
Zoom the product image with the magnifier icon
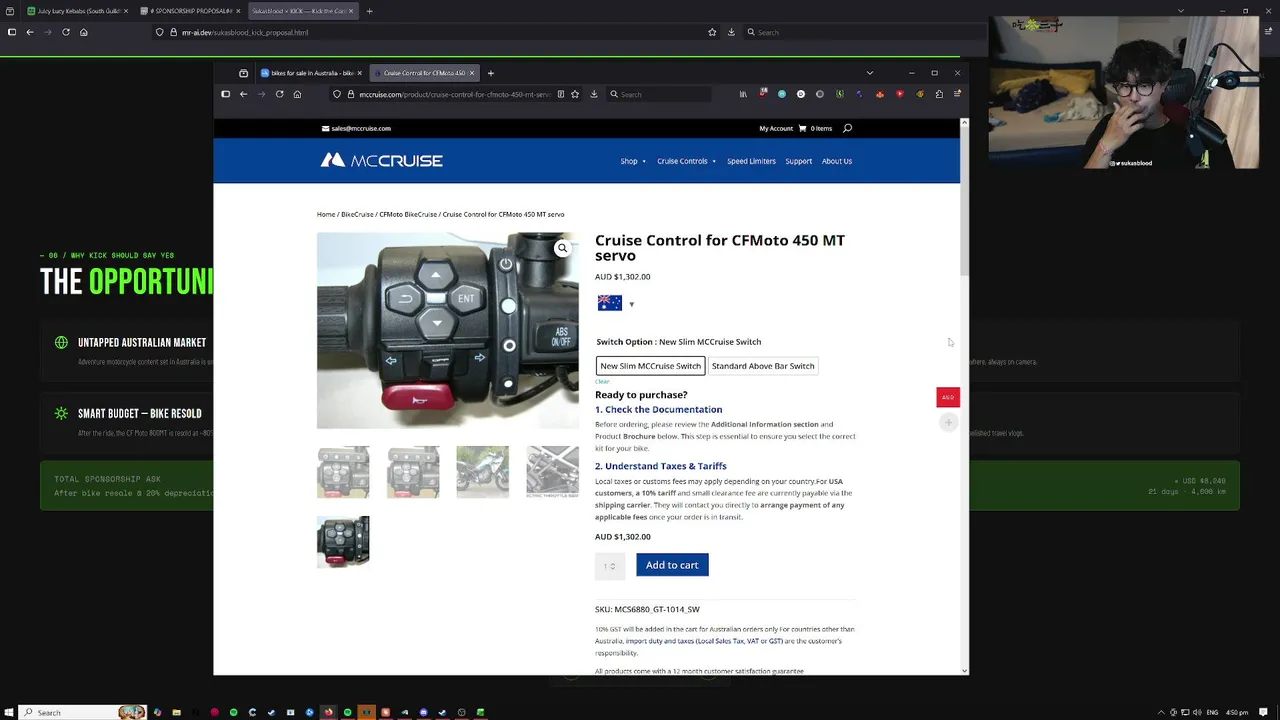pyautogui.click(x=562, y=248)
